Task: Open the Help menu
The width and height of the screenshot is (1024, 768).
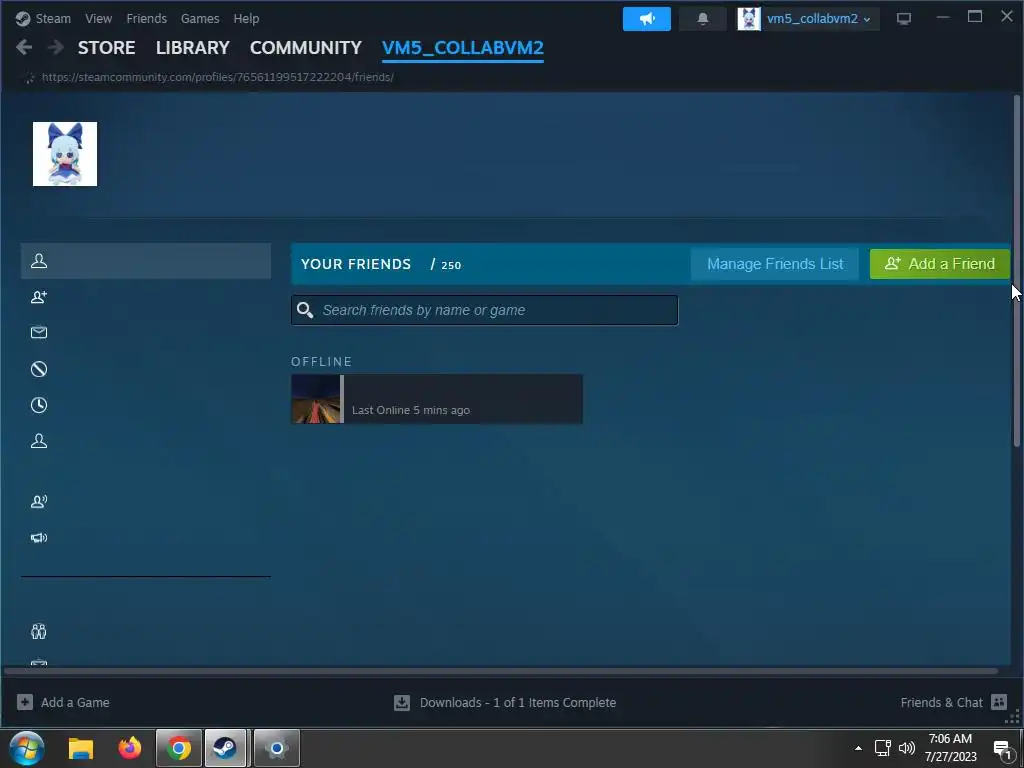Action: (x=246, y=18)
